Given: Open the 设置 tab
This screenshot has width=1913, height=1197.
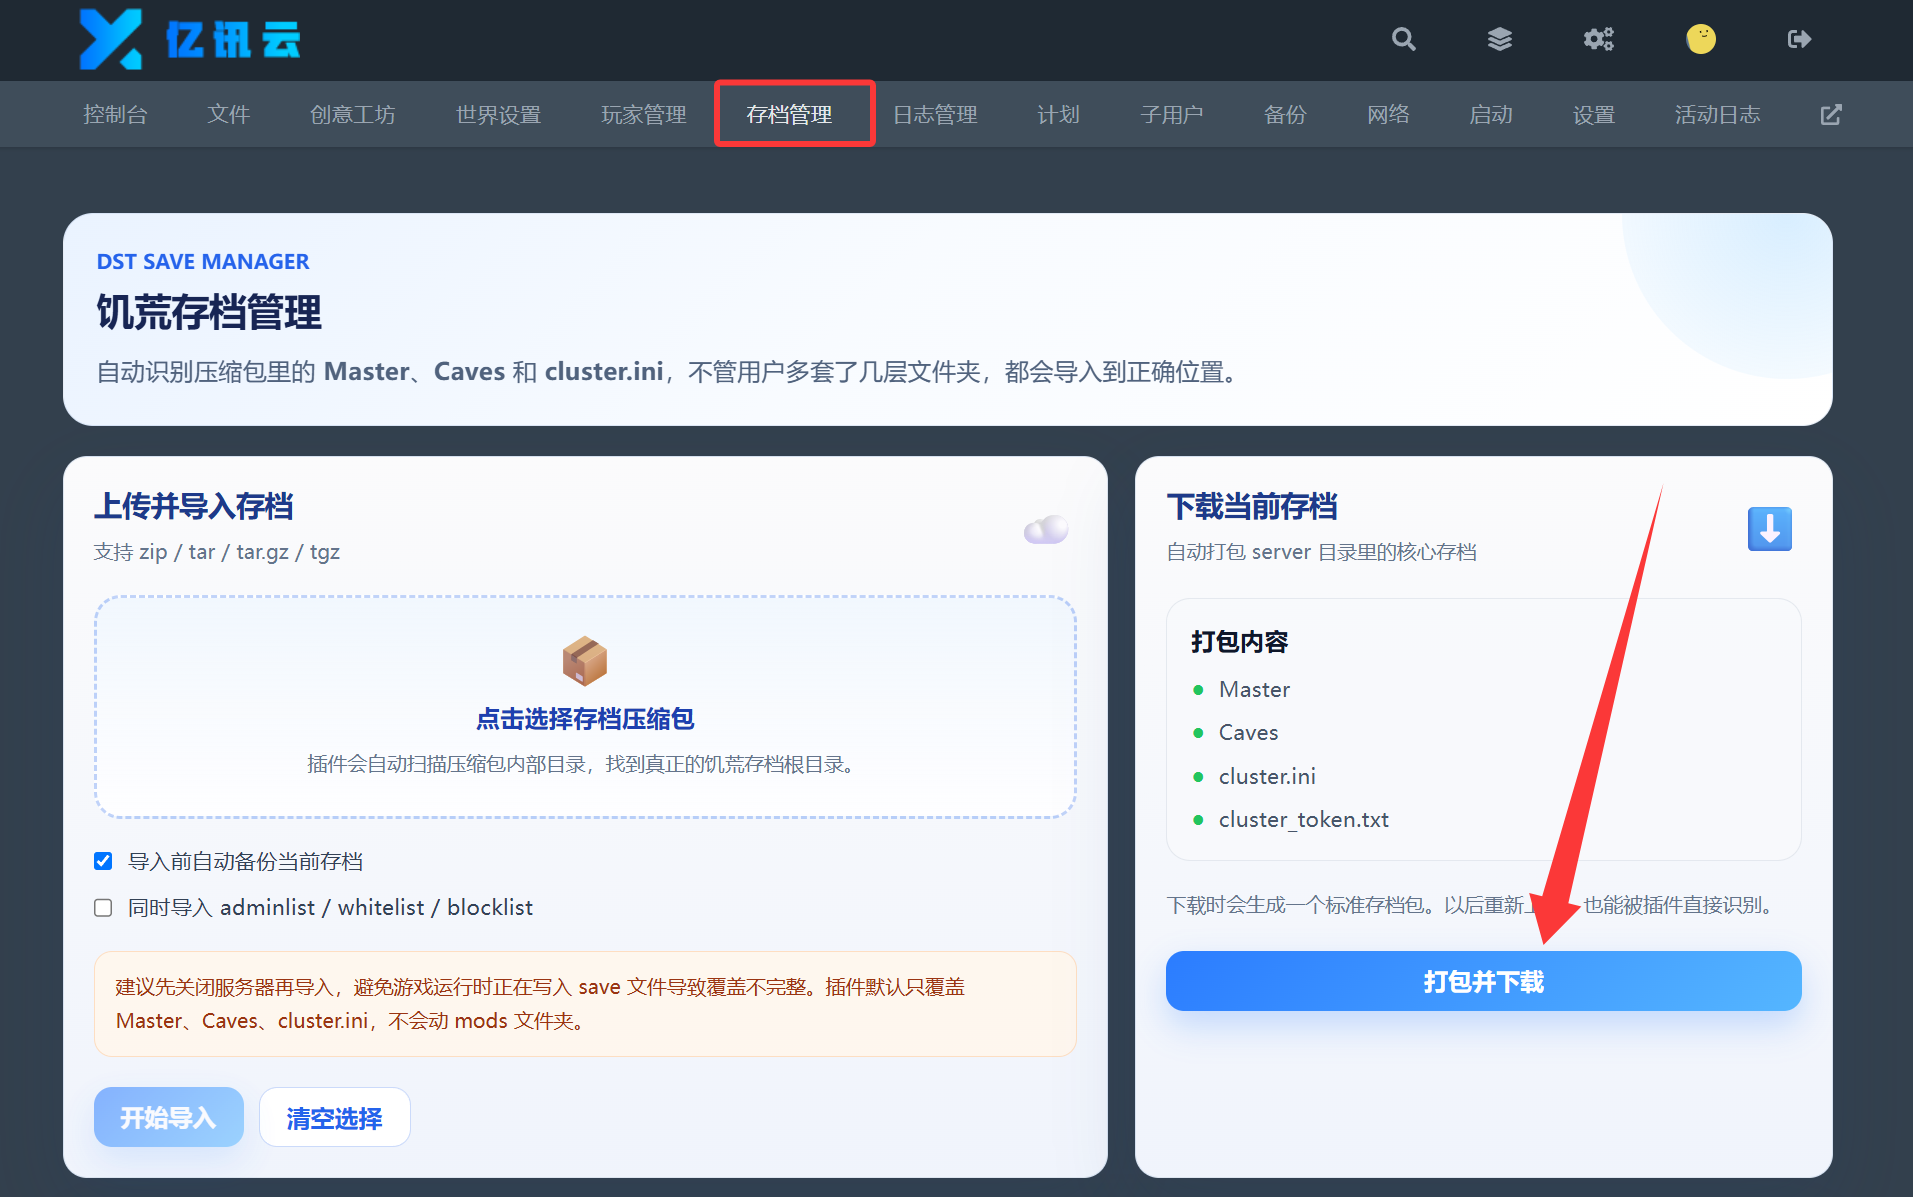Looking at the screenshot, I should [x=1593, y=115].
